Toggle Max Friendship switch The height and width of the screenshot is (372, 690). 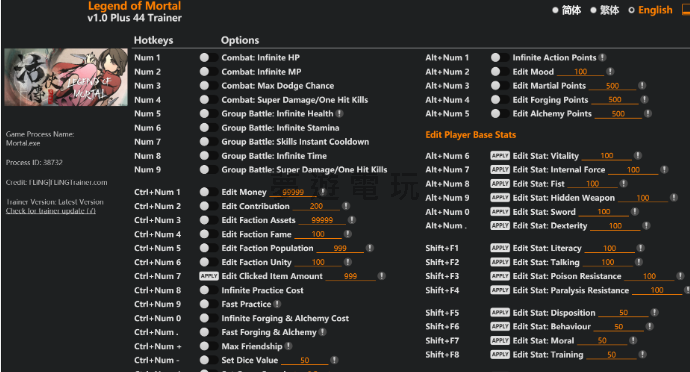point(208,346)
